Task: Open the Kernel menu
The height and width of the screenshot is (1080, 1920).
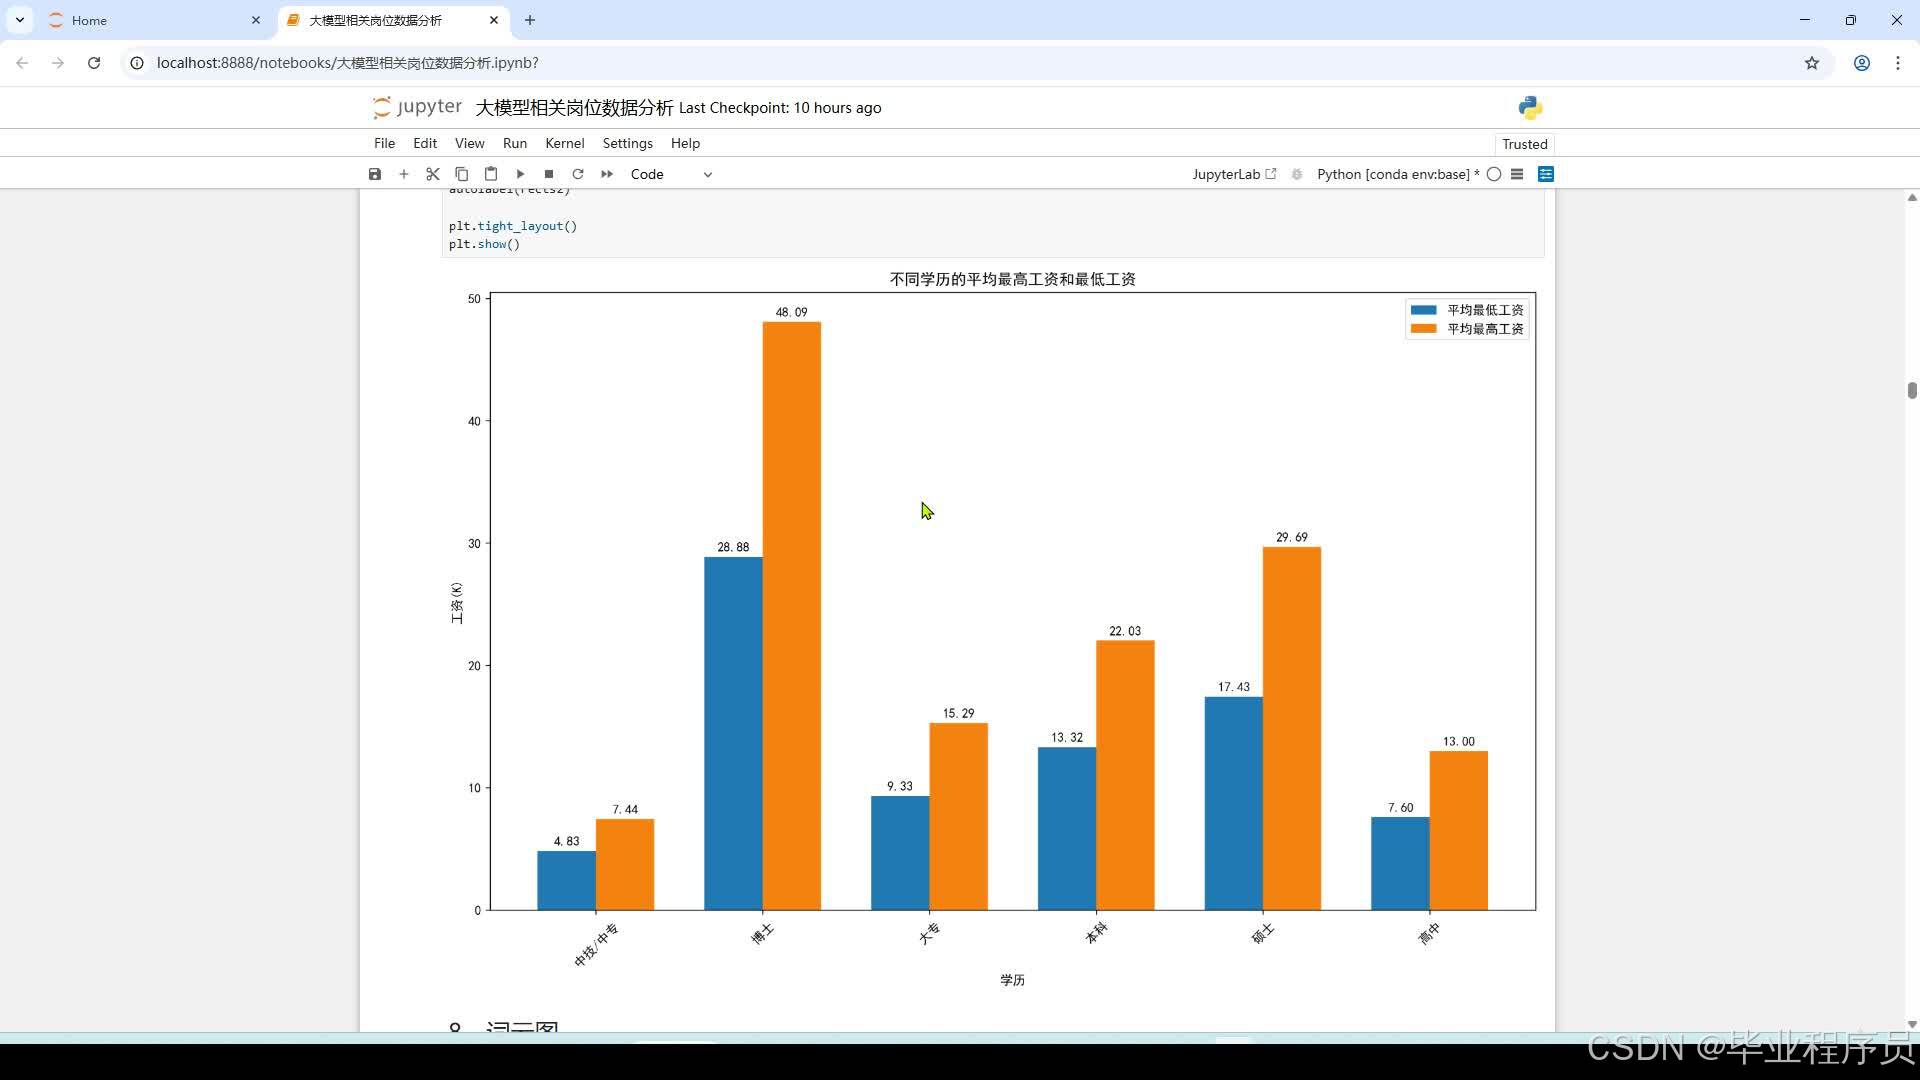Action: click(564, 143)
